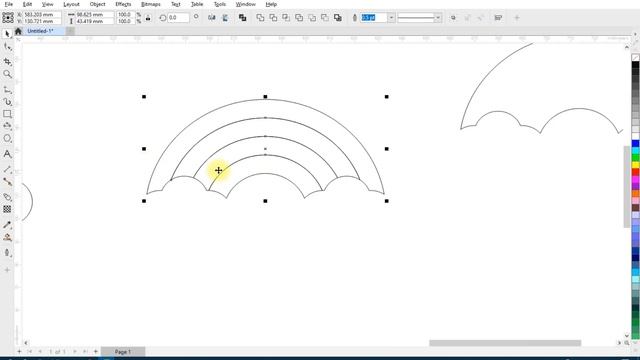Click the Mirror vertically icon
This screenshot has width=640, height=360.
point(225,18)
